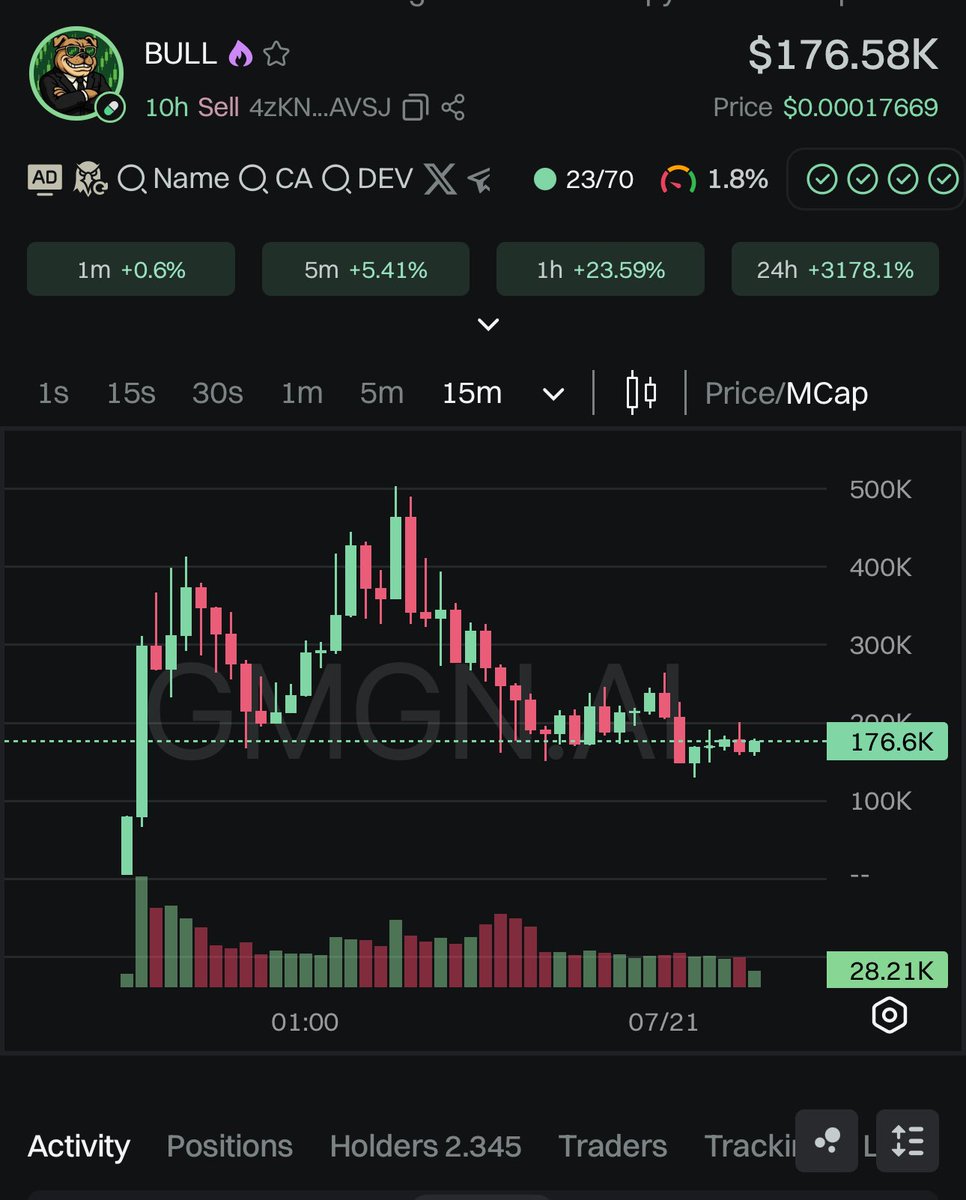Viewport: 966px width, 1200px height.
Task: Click the green dot 23/70 indicator
Action: point(584,180)
